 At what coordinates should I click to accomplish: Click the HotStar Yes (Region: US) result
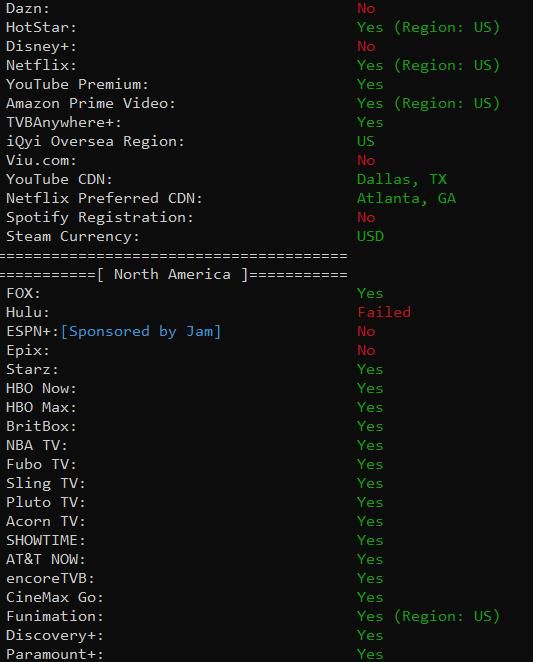click(x=428, y=27)
